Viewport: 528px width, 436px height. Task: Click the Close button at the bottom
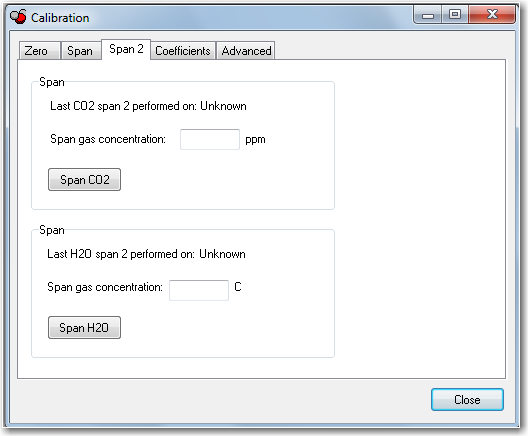[x=467, y=400]
